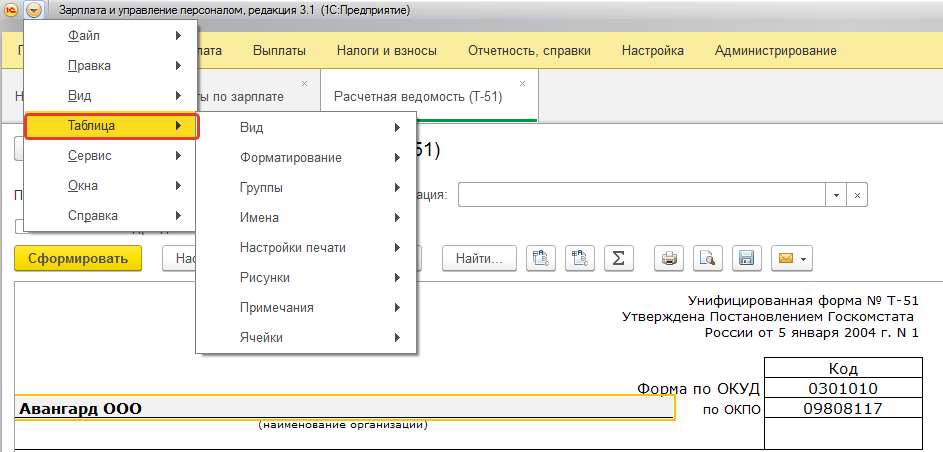
Task: Click the России от 5 января 2004 line
Action: 811,333
